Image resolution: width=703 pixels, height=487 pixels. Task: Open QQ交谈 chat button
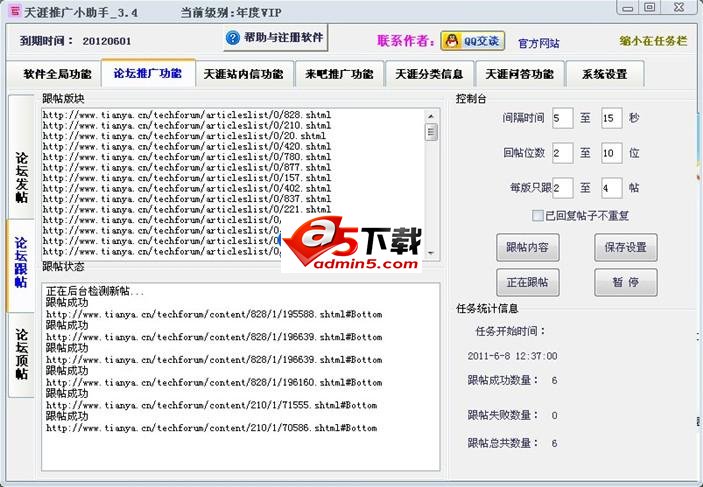pos(473,41)
